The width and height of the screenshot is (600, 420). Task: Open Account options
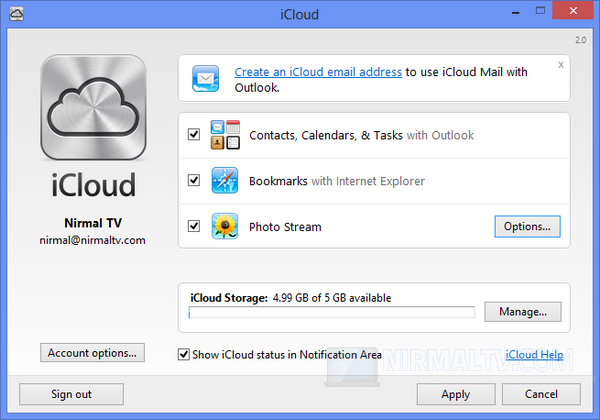92,353
